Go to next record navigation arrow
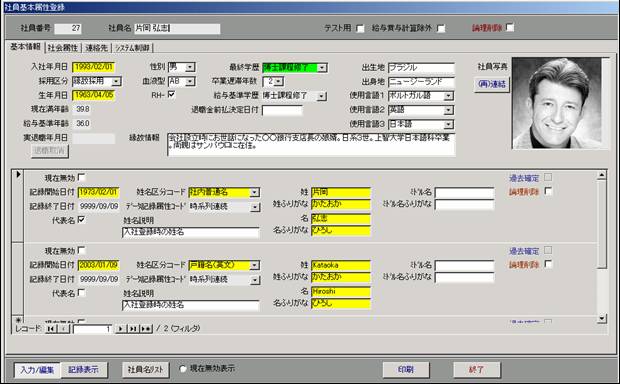 (x=121, y=329)
